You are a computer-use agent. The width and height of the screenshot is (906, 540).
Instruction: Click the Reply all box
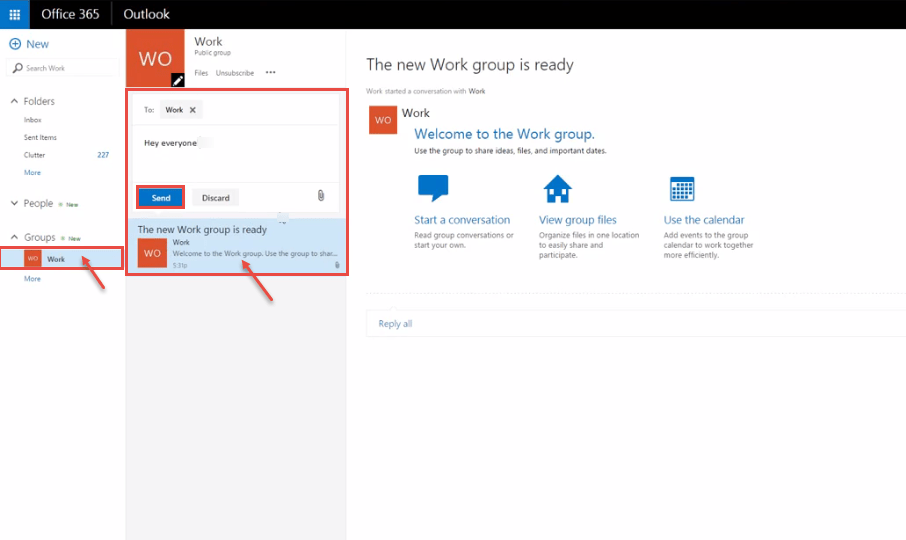pyautogui.click(x=636, y=323)
